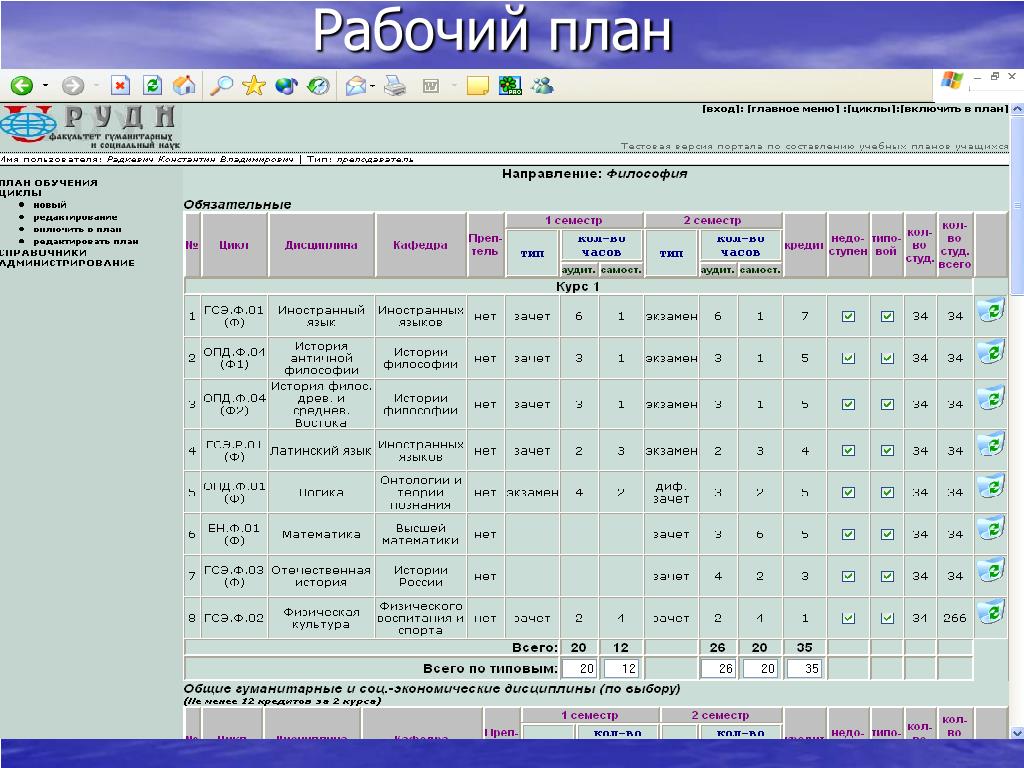The height and width of the screenshot is (768, 1024).
Task: Open Forward button history dropdown arrow
Action: coord(96,86)
